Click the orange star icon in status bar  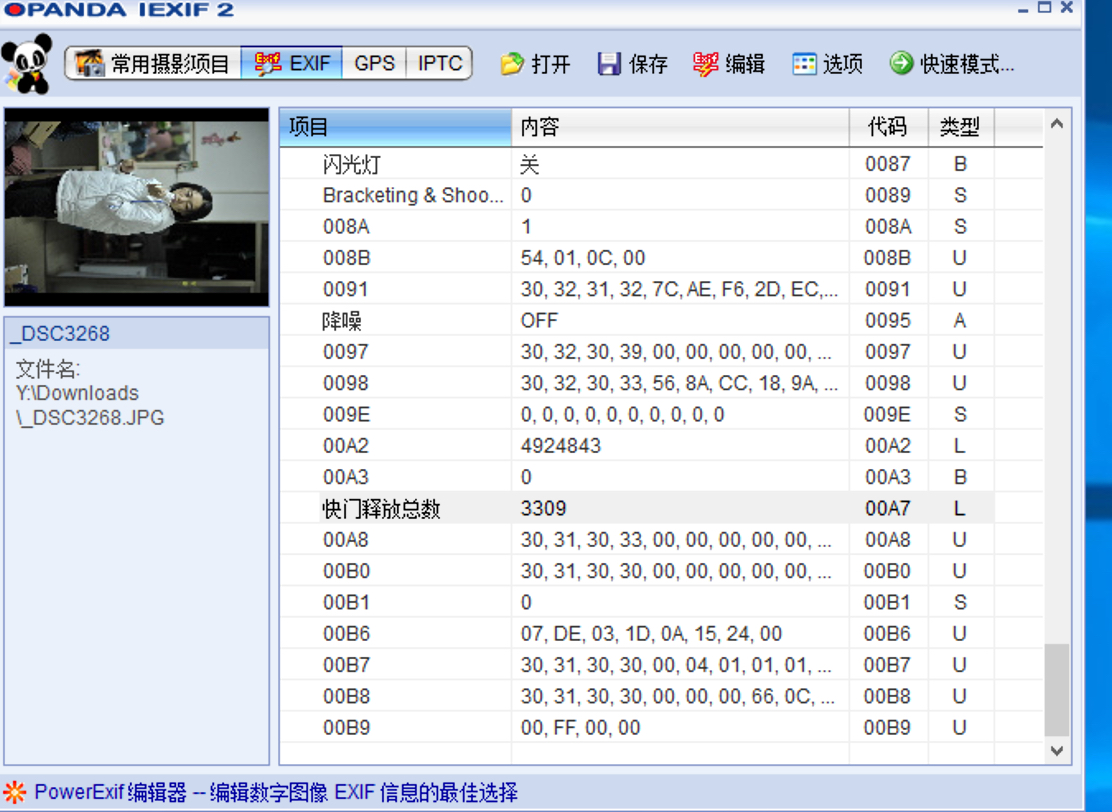pos(14,792)
